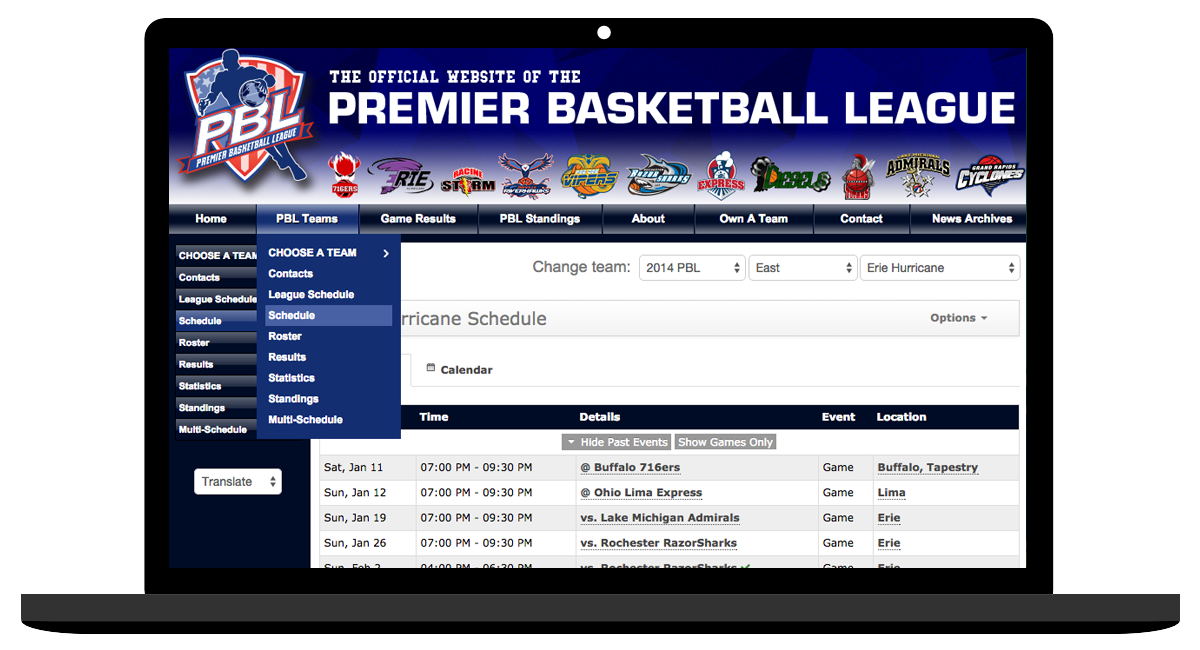Open Game Results in navigation bar
Screen dimensions: 1200x650
(x=418, y=219)
